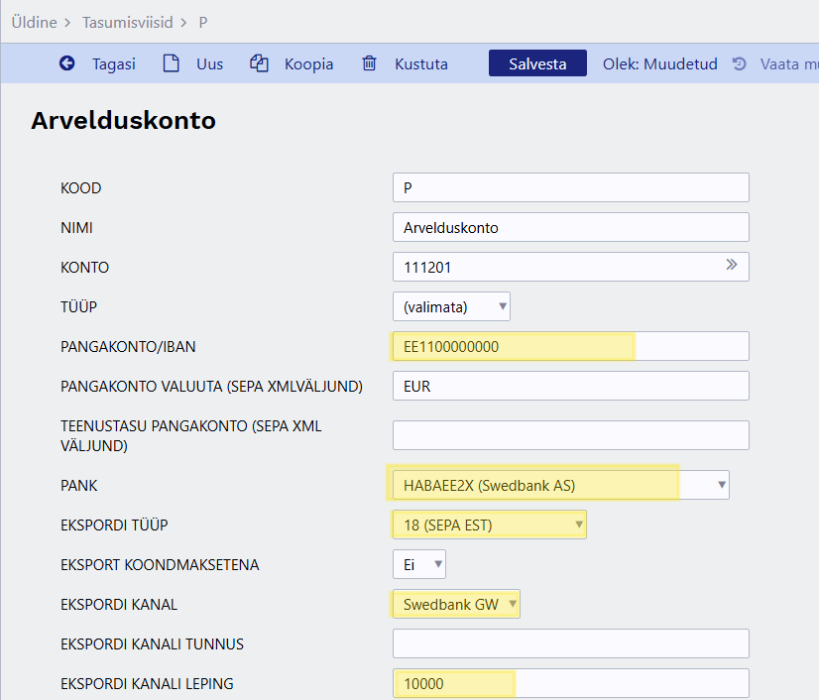The image size is (819, 700).
Task: Click the Tagasi back arrow icon
Action: pyautogui.click(x=67, y=64)
